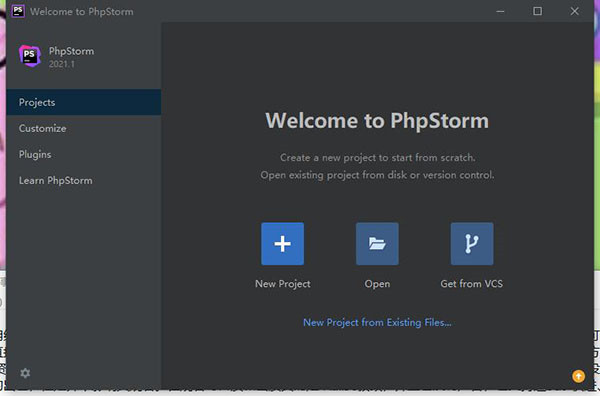Open settings via the gear icon
The height and width of the screenshot is (396, 600).
25,373
